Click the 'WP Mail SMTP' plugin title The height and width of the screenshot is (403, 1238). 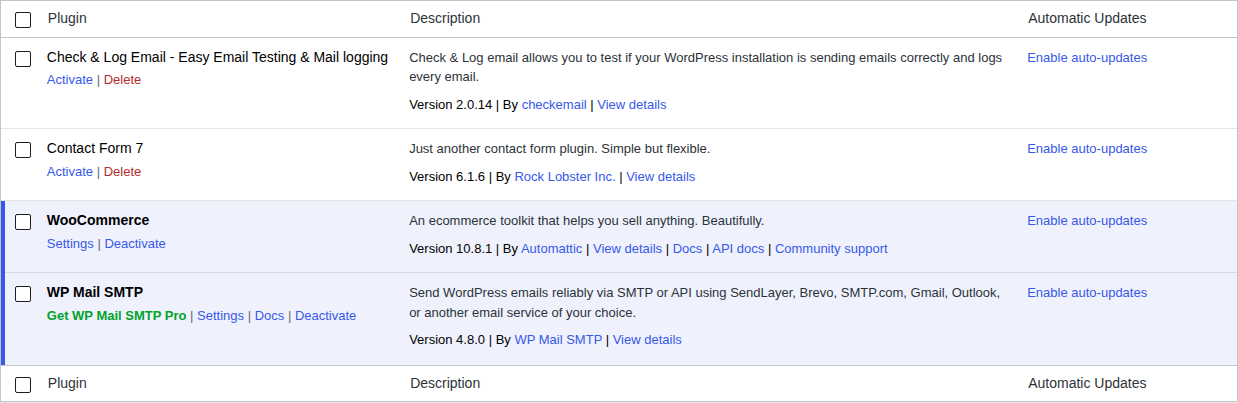pyautogui.click(x=95, y=292)
